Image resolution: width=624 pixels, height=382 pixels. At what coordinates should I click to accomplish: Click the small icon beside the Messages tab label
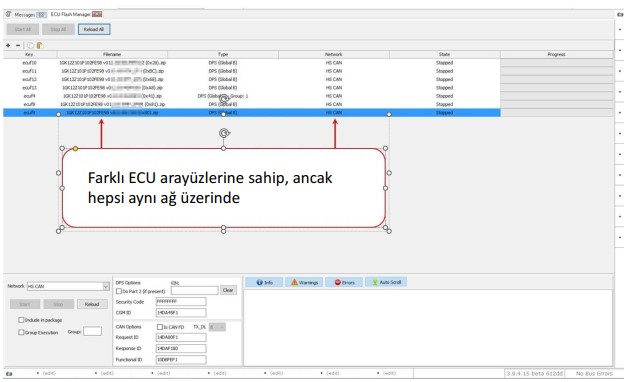[x=41, y=15]
